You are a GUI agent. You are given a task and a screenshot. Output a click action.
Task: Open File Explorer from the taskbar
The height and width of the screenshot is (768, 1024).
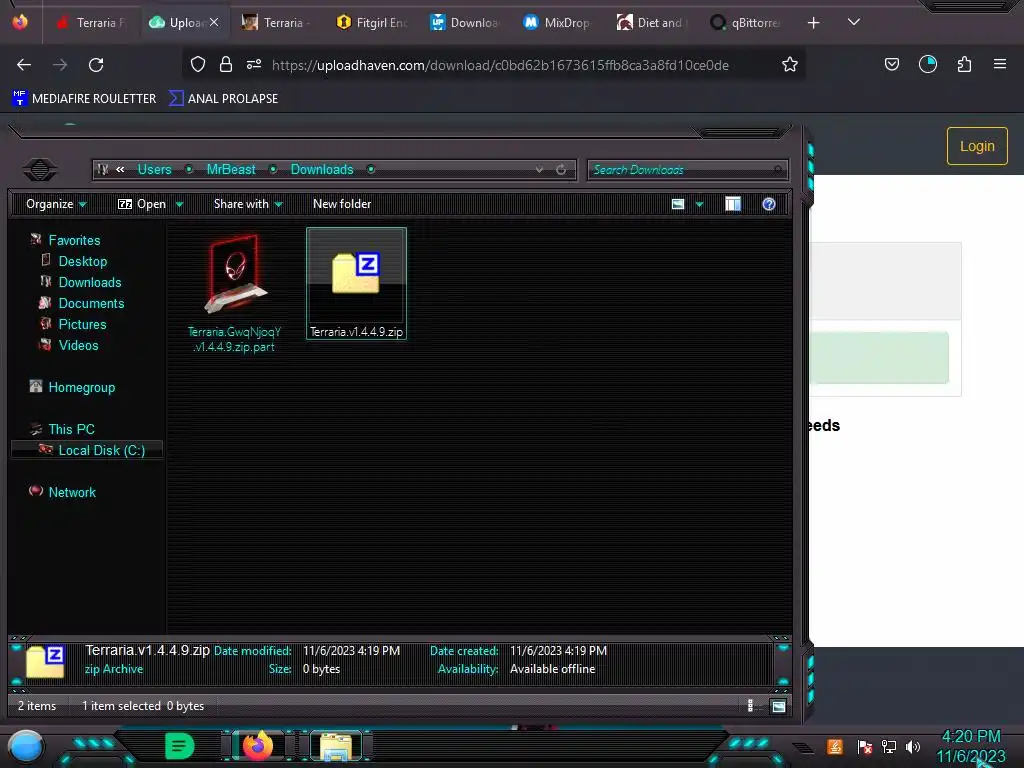(x=335, y=746)
